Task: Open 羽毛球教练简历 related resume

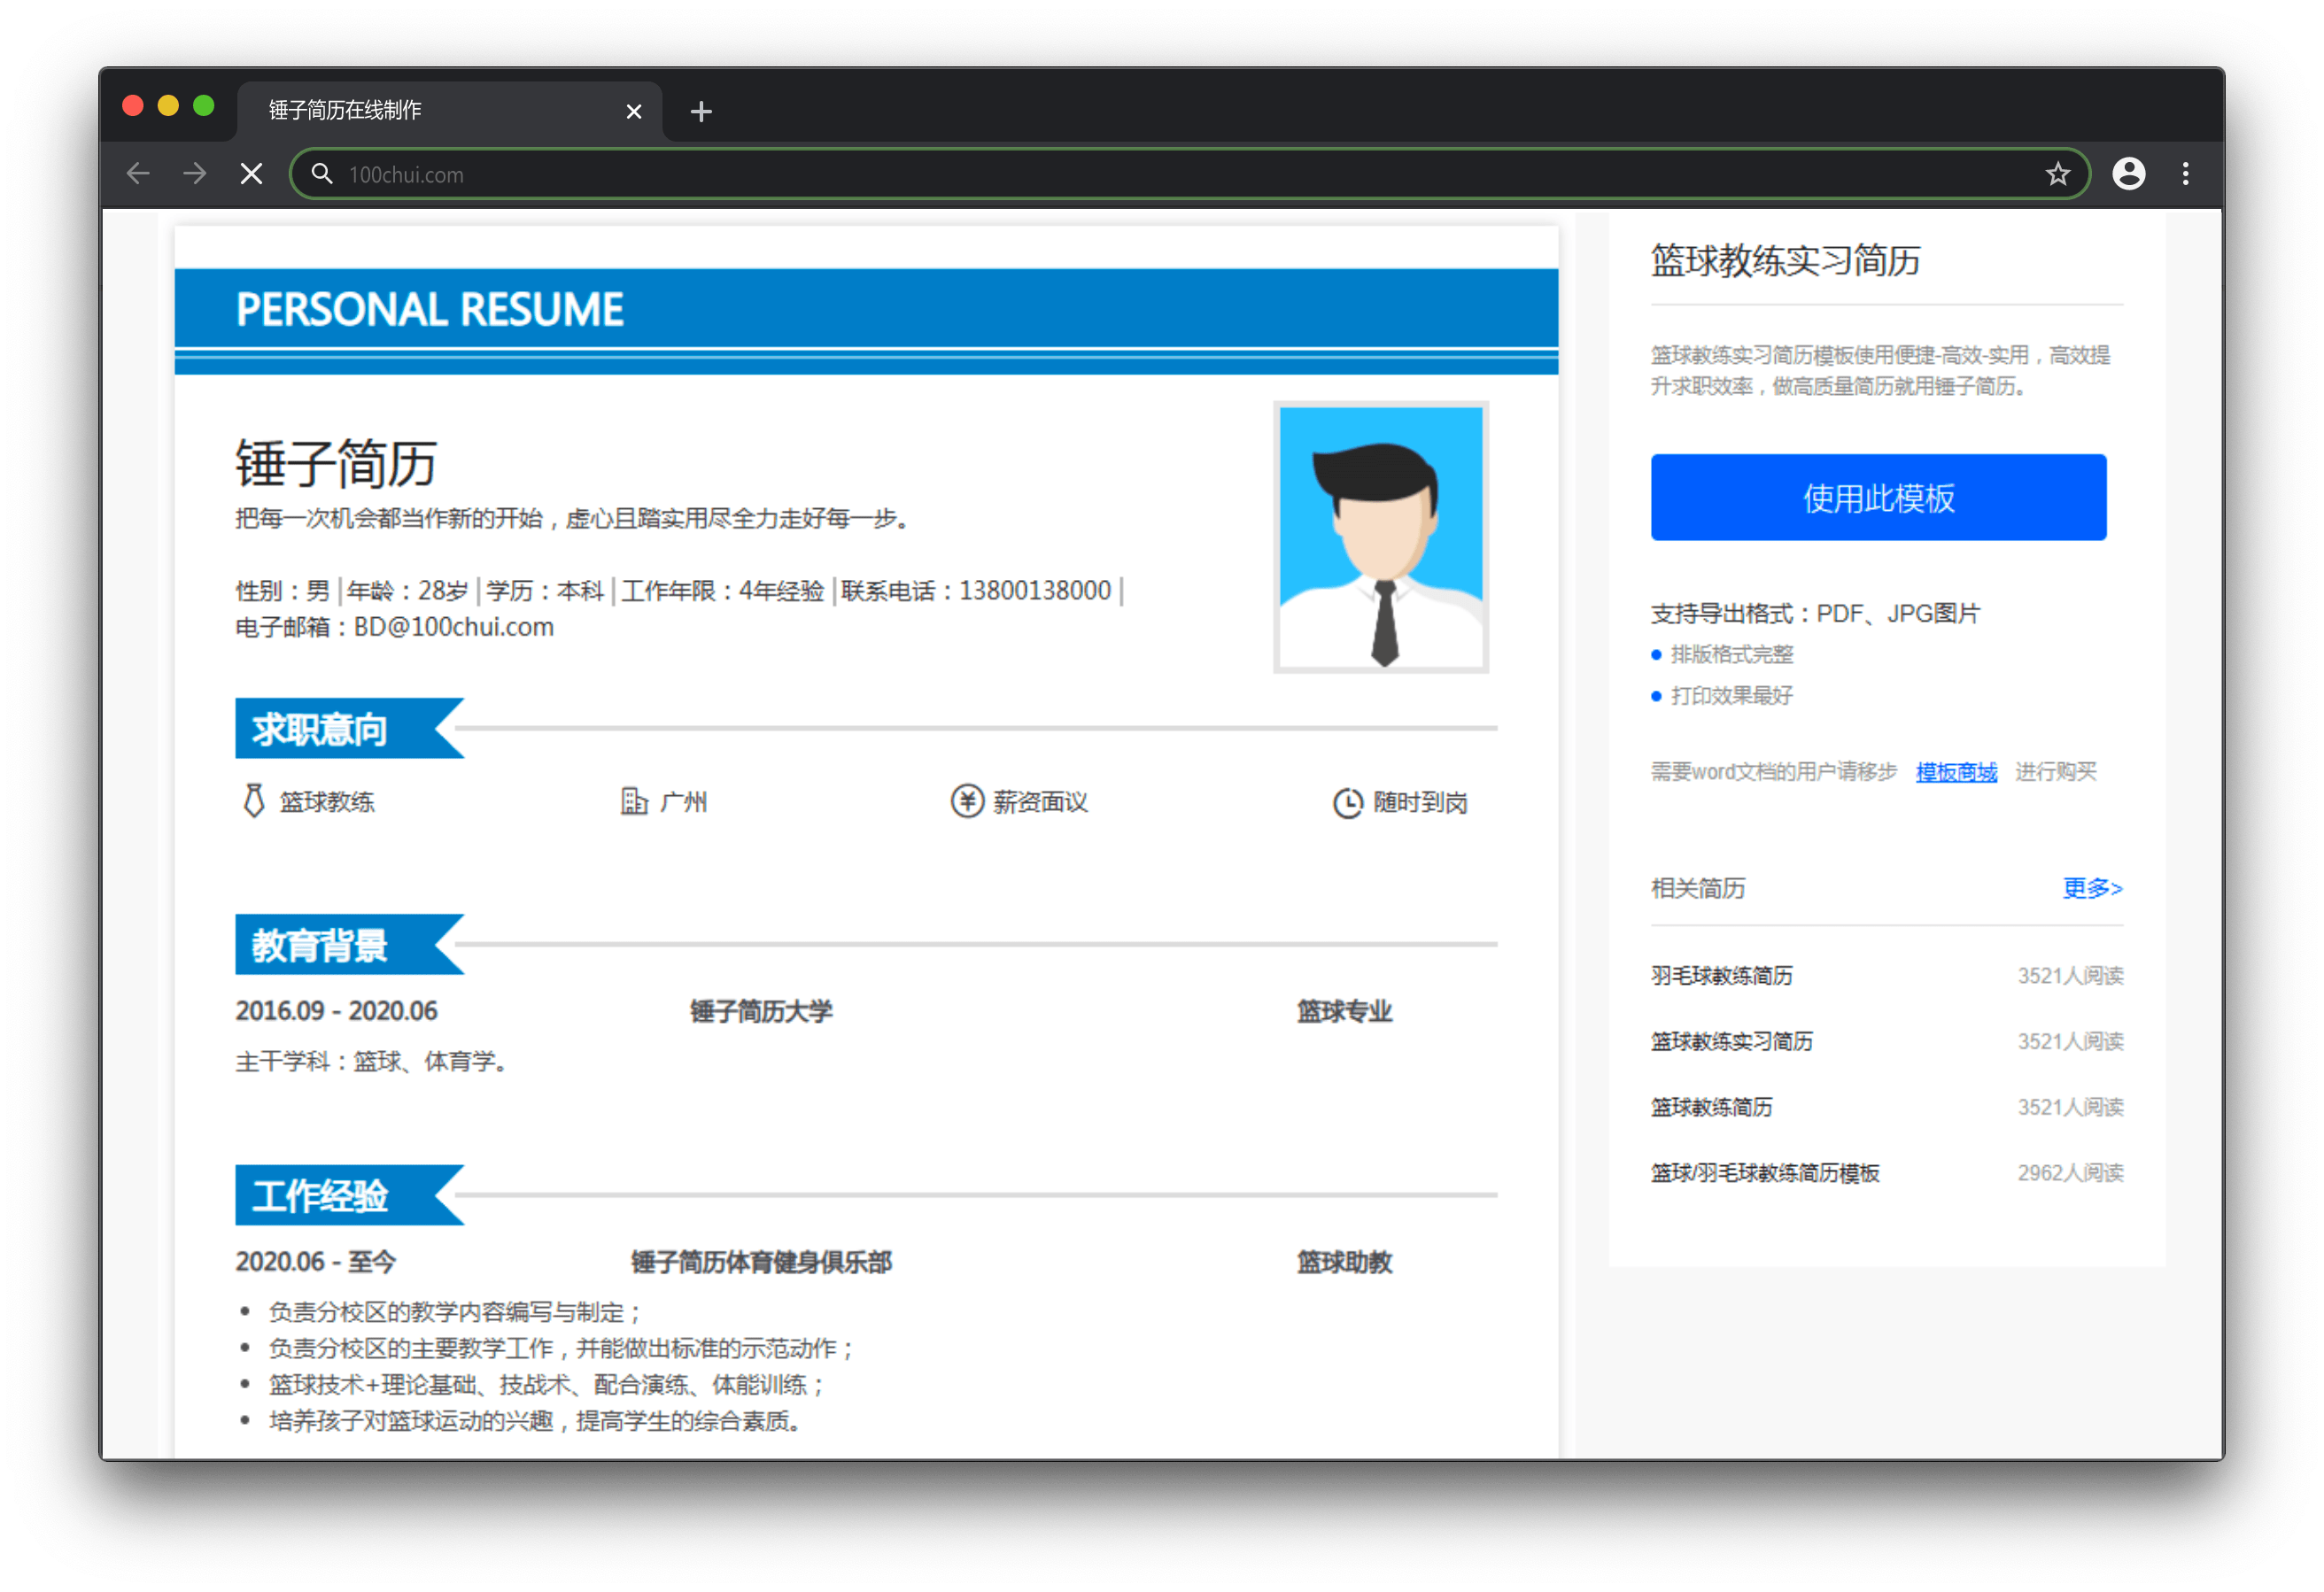Action: coord(1721,975)
